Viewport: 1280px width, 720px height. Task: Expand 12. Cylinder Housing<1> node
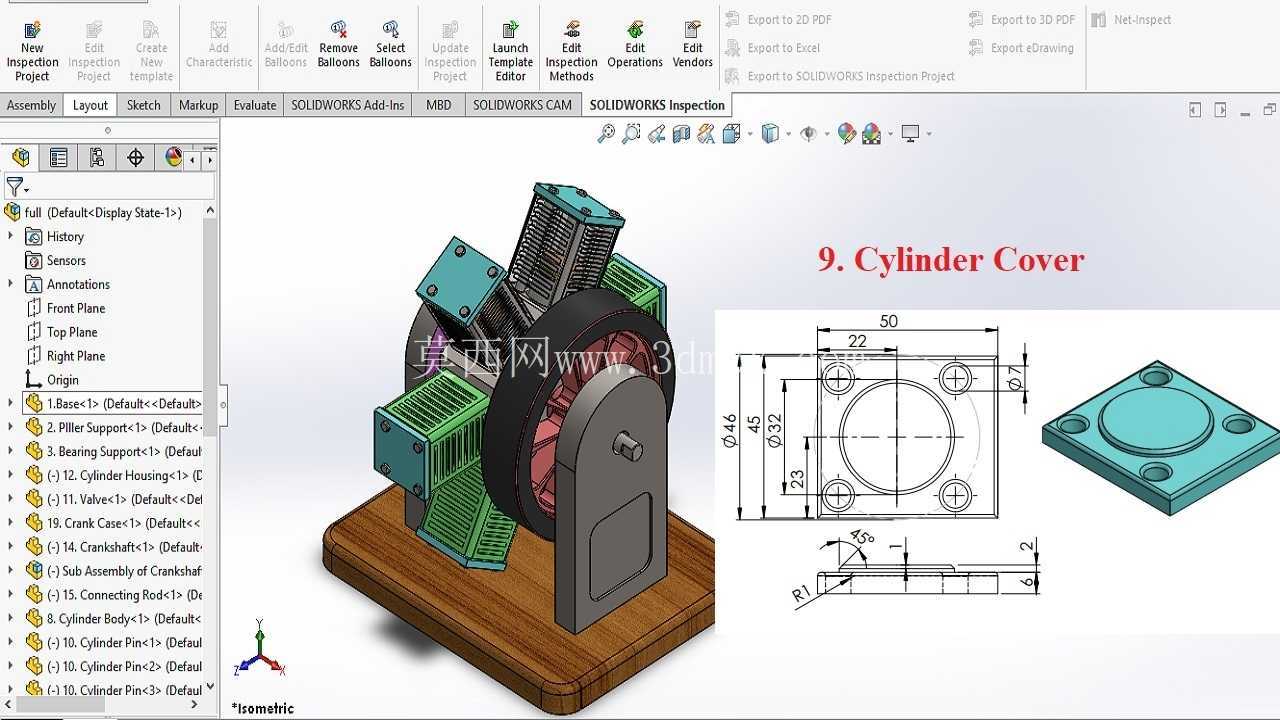pos(11,475)
